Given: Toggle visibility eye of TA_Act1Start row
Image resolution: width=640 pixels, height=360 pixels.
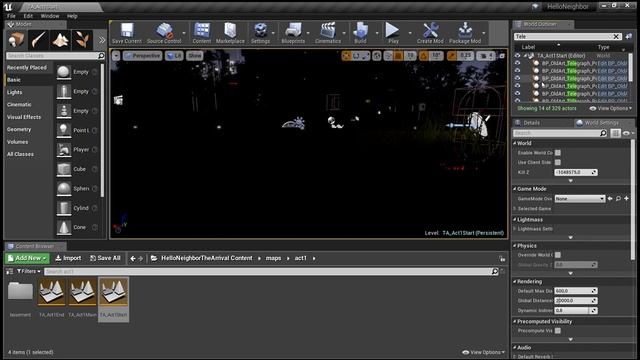Looking at the screenshot, I should [x=518, y=56].
